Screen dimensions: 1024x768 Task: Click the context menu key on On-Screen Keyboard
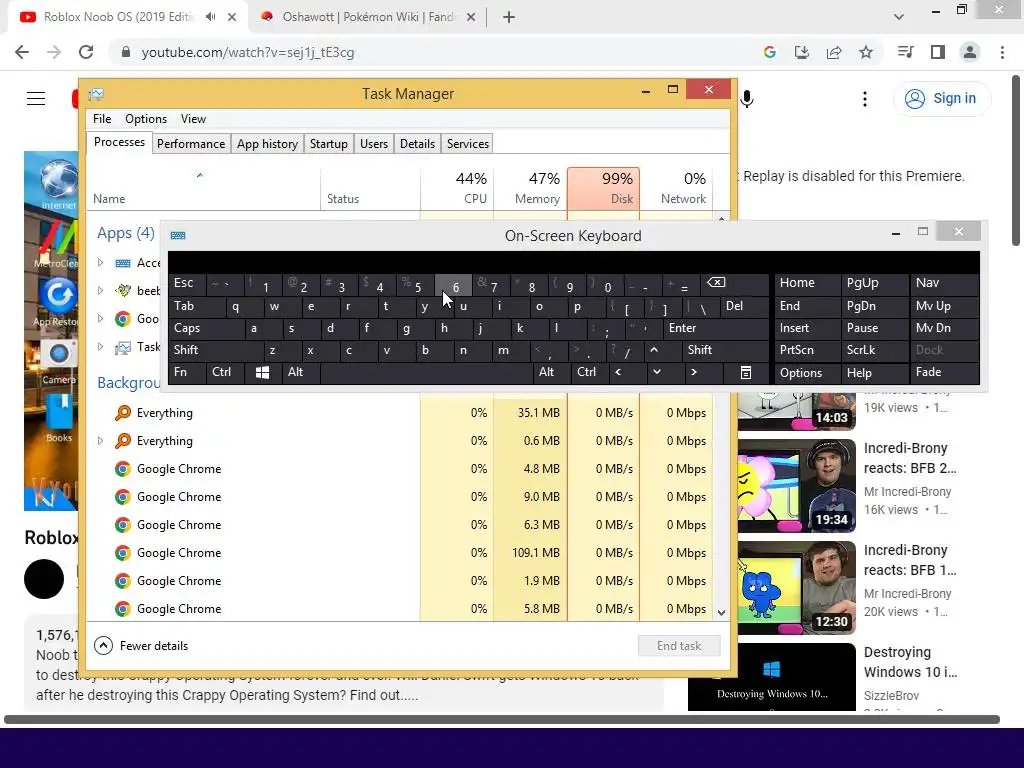click(746, 372)
